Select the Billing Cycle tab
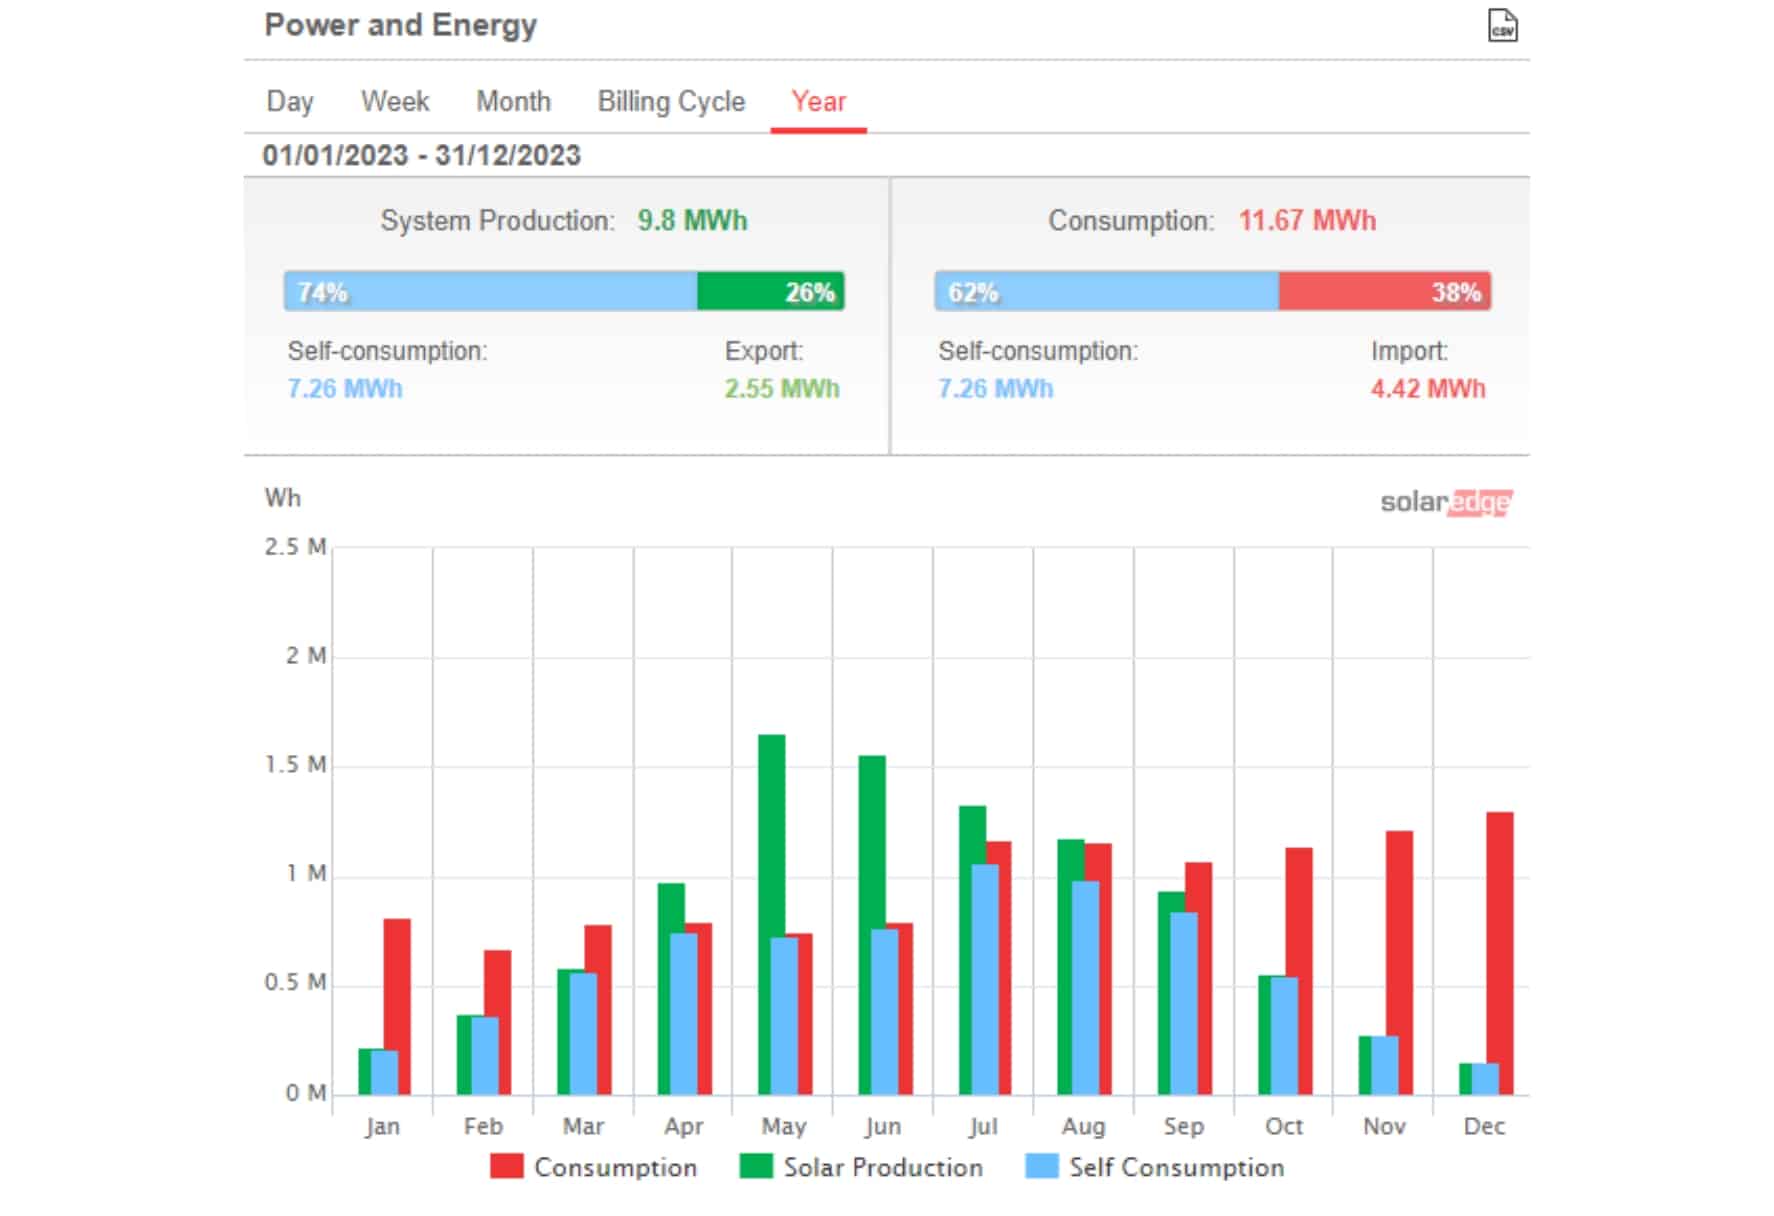The height and width of the screenshot is (1216, 1774). (x=671, y=102)
